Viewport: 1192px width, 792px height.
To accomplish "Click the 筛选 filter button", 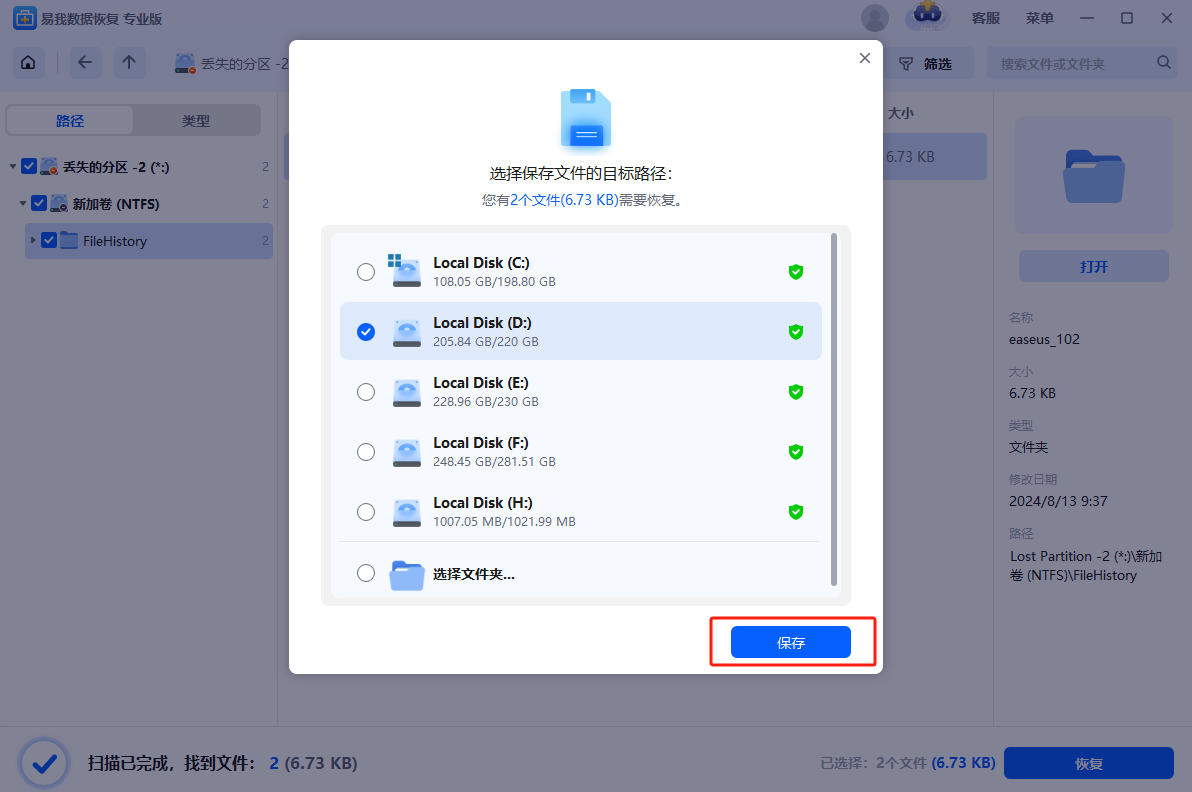I will [x=927, y=64].
